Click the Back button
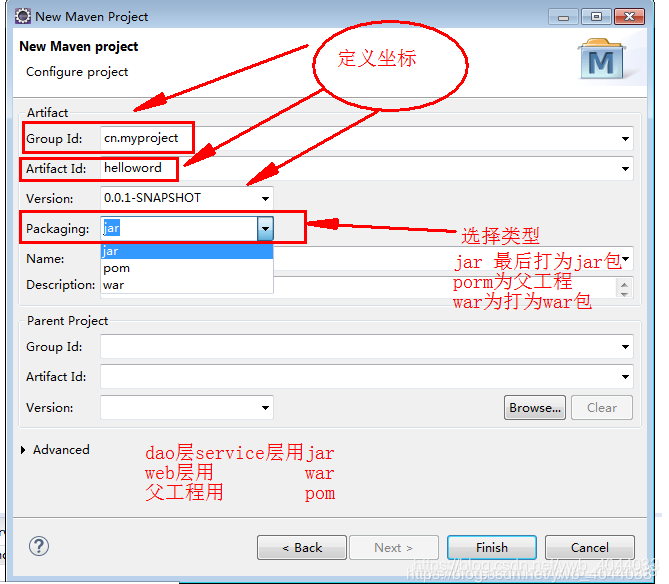Image resolution: width=669 pixels, height=584 pixels. (x=302, y=547)
